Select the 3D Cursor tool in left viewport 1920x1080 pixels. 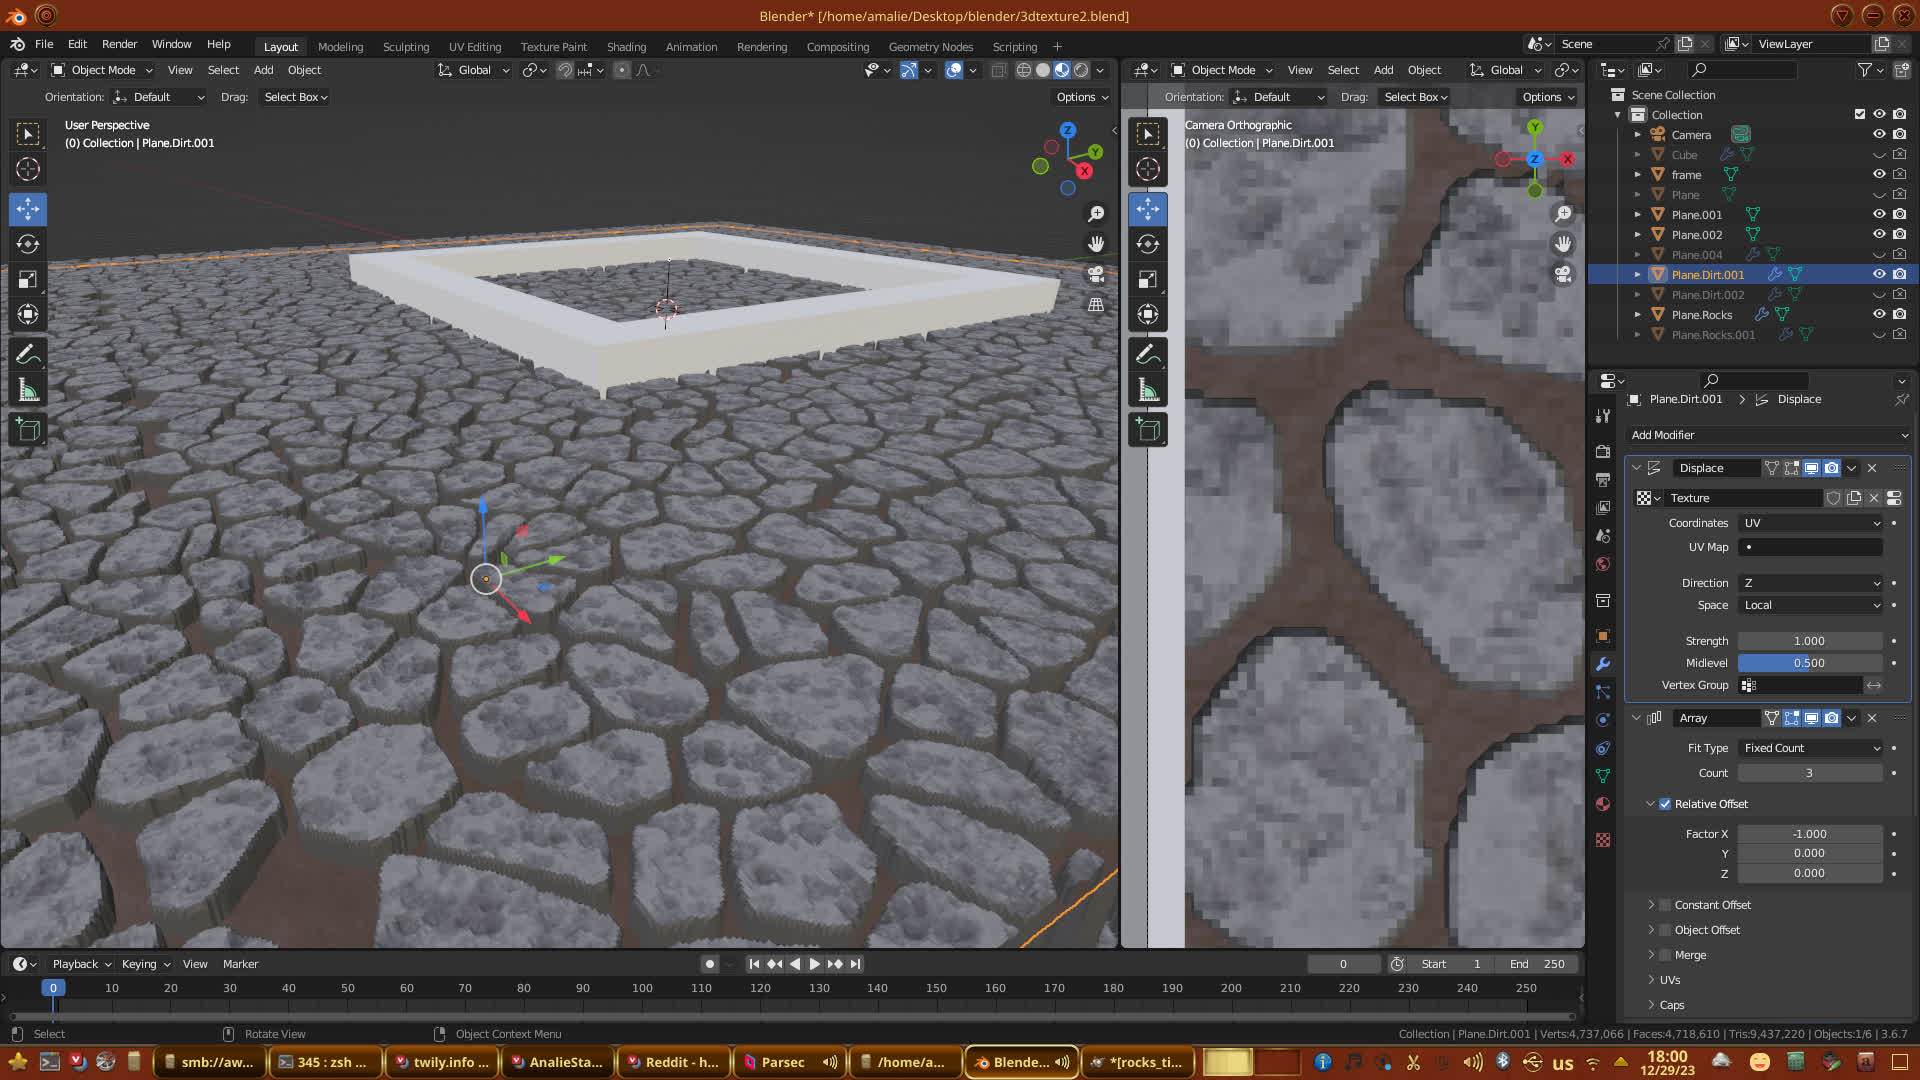(28, 170)
